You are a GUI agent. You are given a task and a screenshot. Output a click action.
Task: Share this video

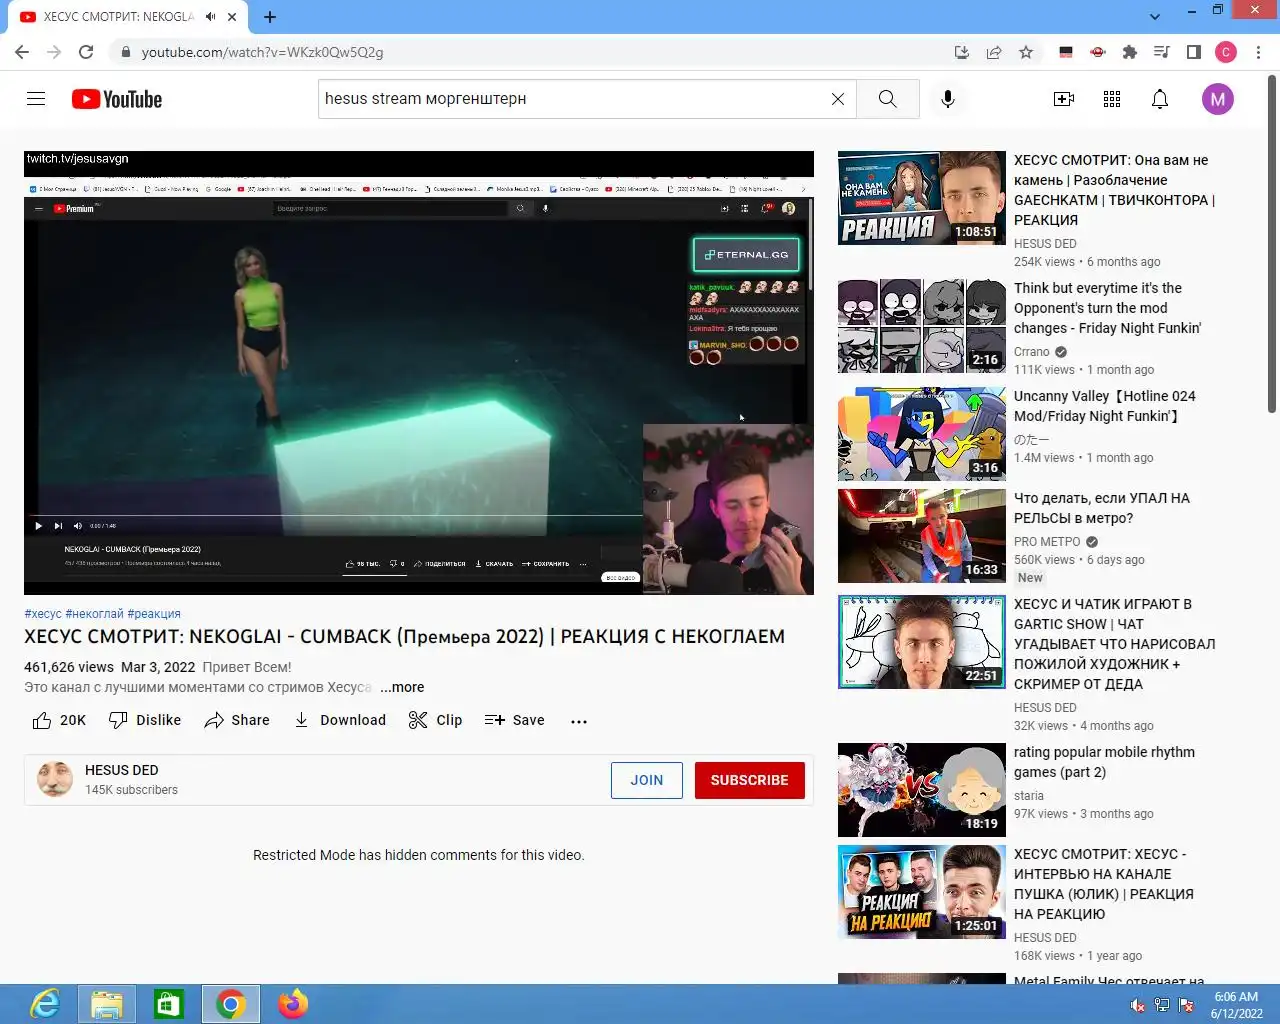pyautogui.click(x=237, y=720)
